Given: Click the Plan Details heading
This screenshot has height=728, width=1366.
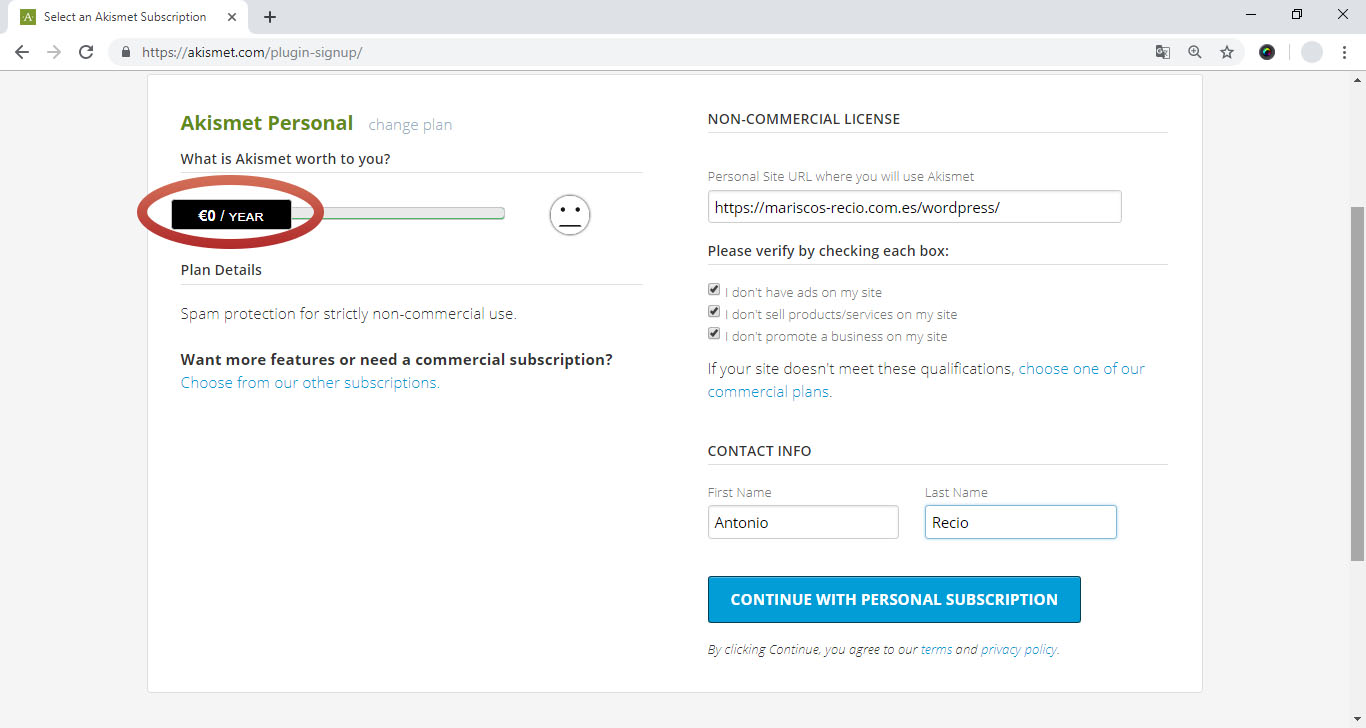Looking at the screenshot, I should tap(221, 270).
